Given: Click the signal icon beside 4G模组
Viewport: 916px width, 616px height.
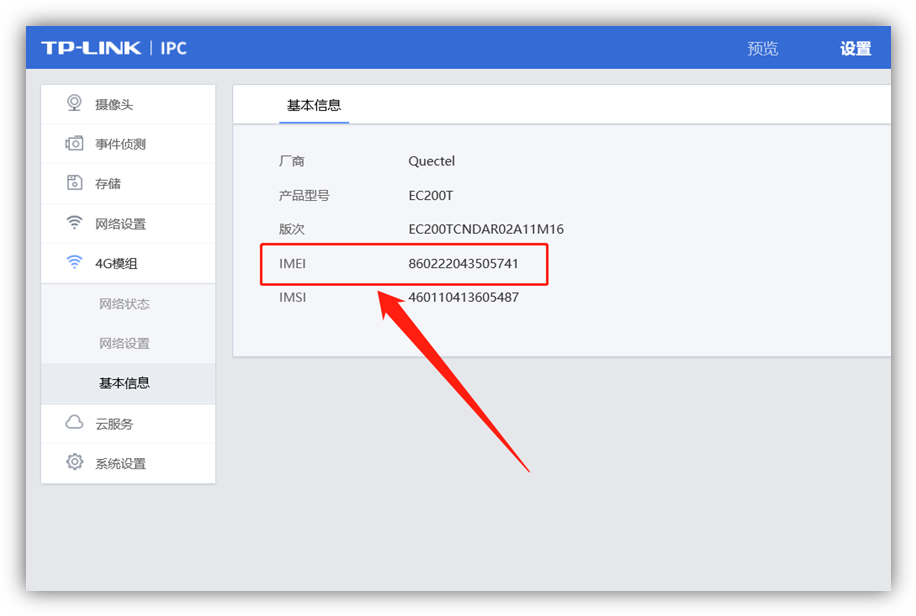Looking at the screenshot, I should [x=74, y=262].
